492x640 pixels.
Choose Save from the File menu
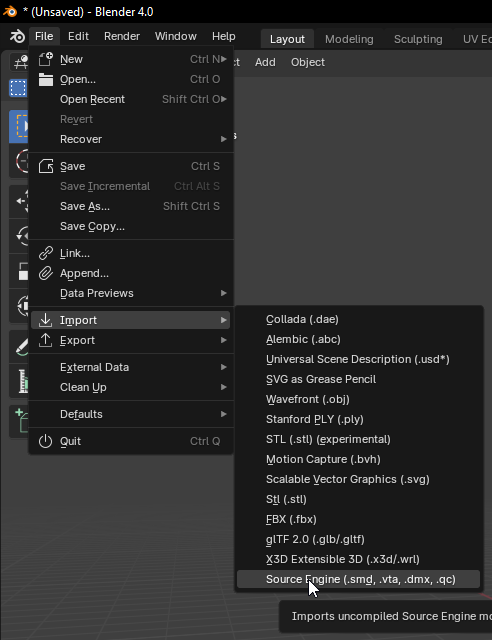click(x=131, y=166)
